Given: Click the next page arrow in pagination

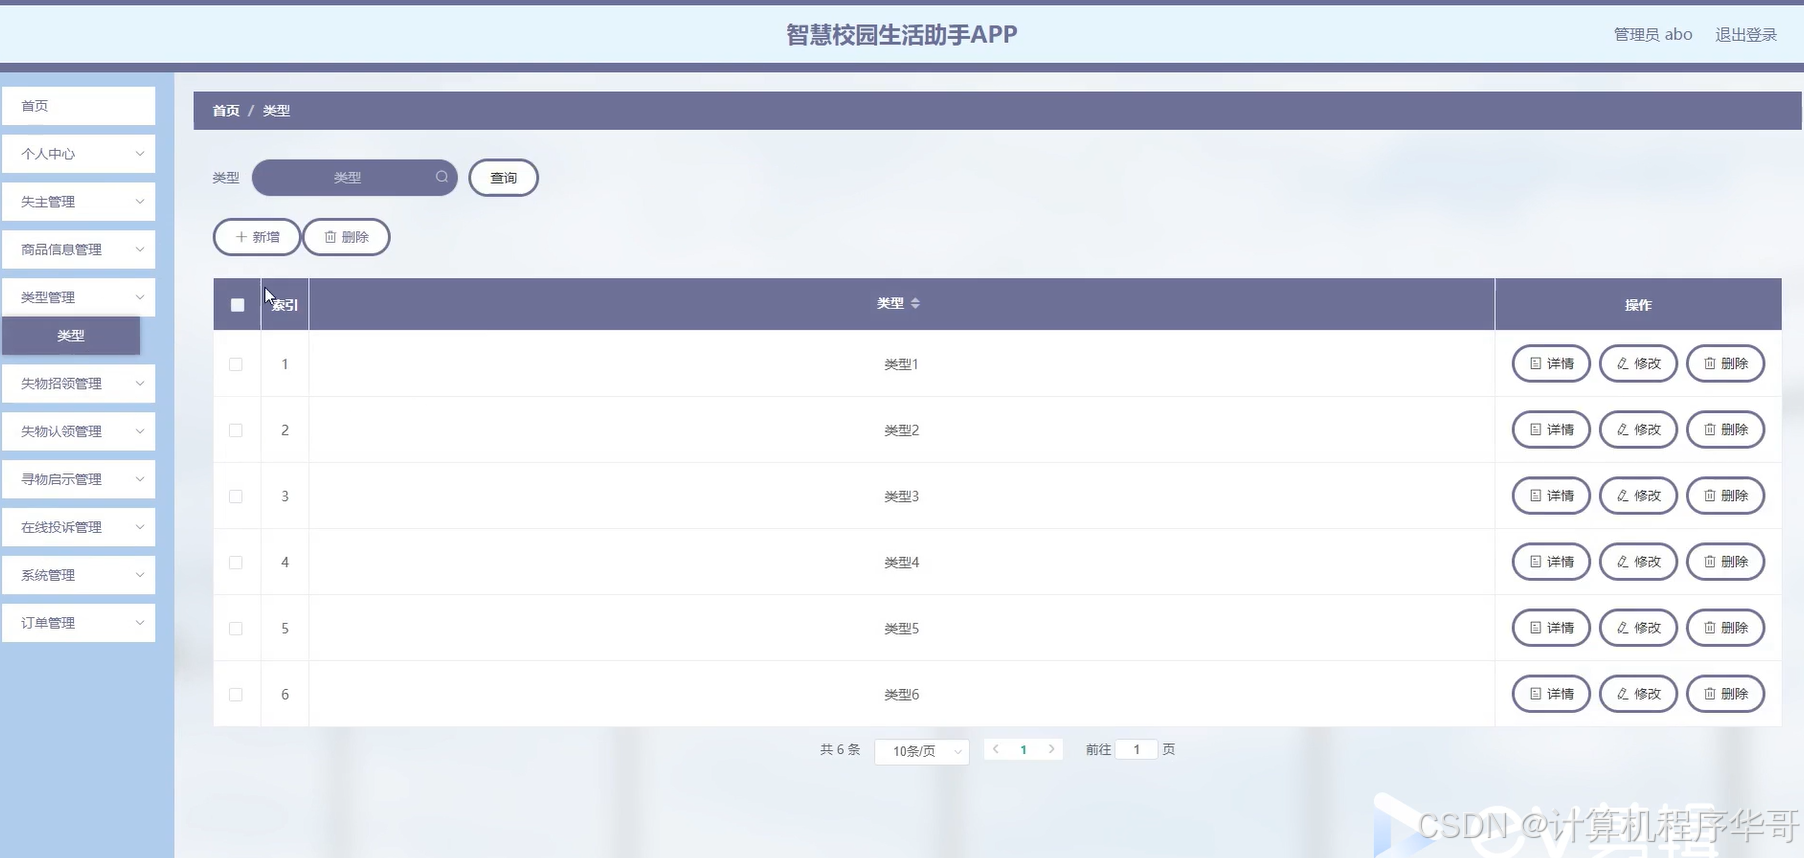Looking at the screenshot, I should pos(1051,749).
